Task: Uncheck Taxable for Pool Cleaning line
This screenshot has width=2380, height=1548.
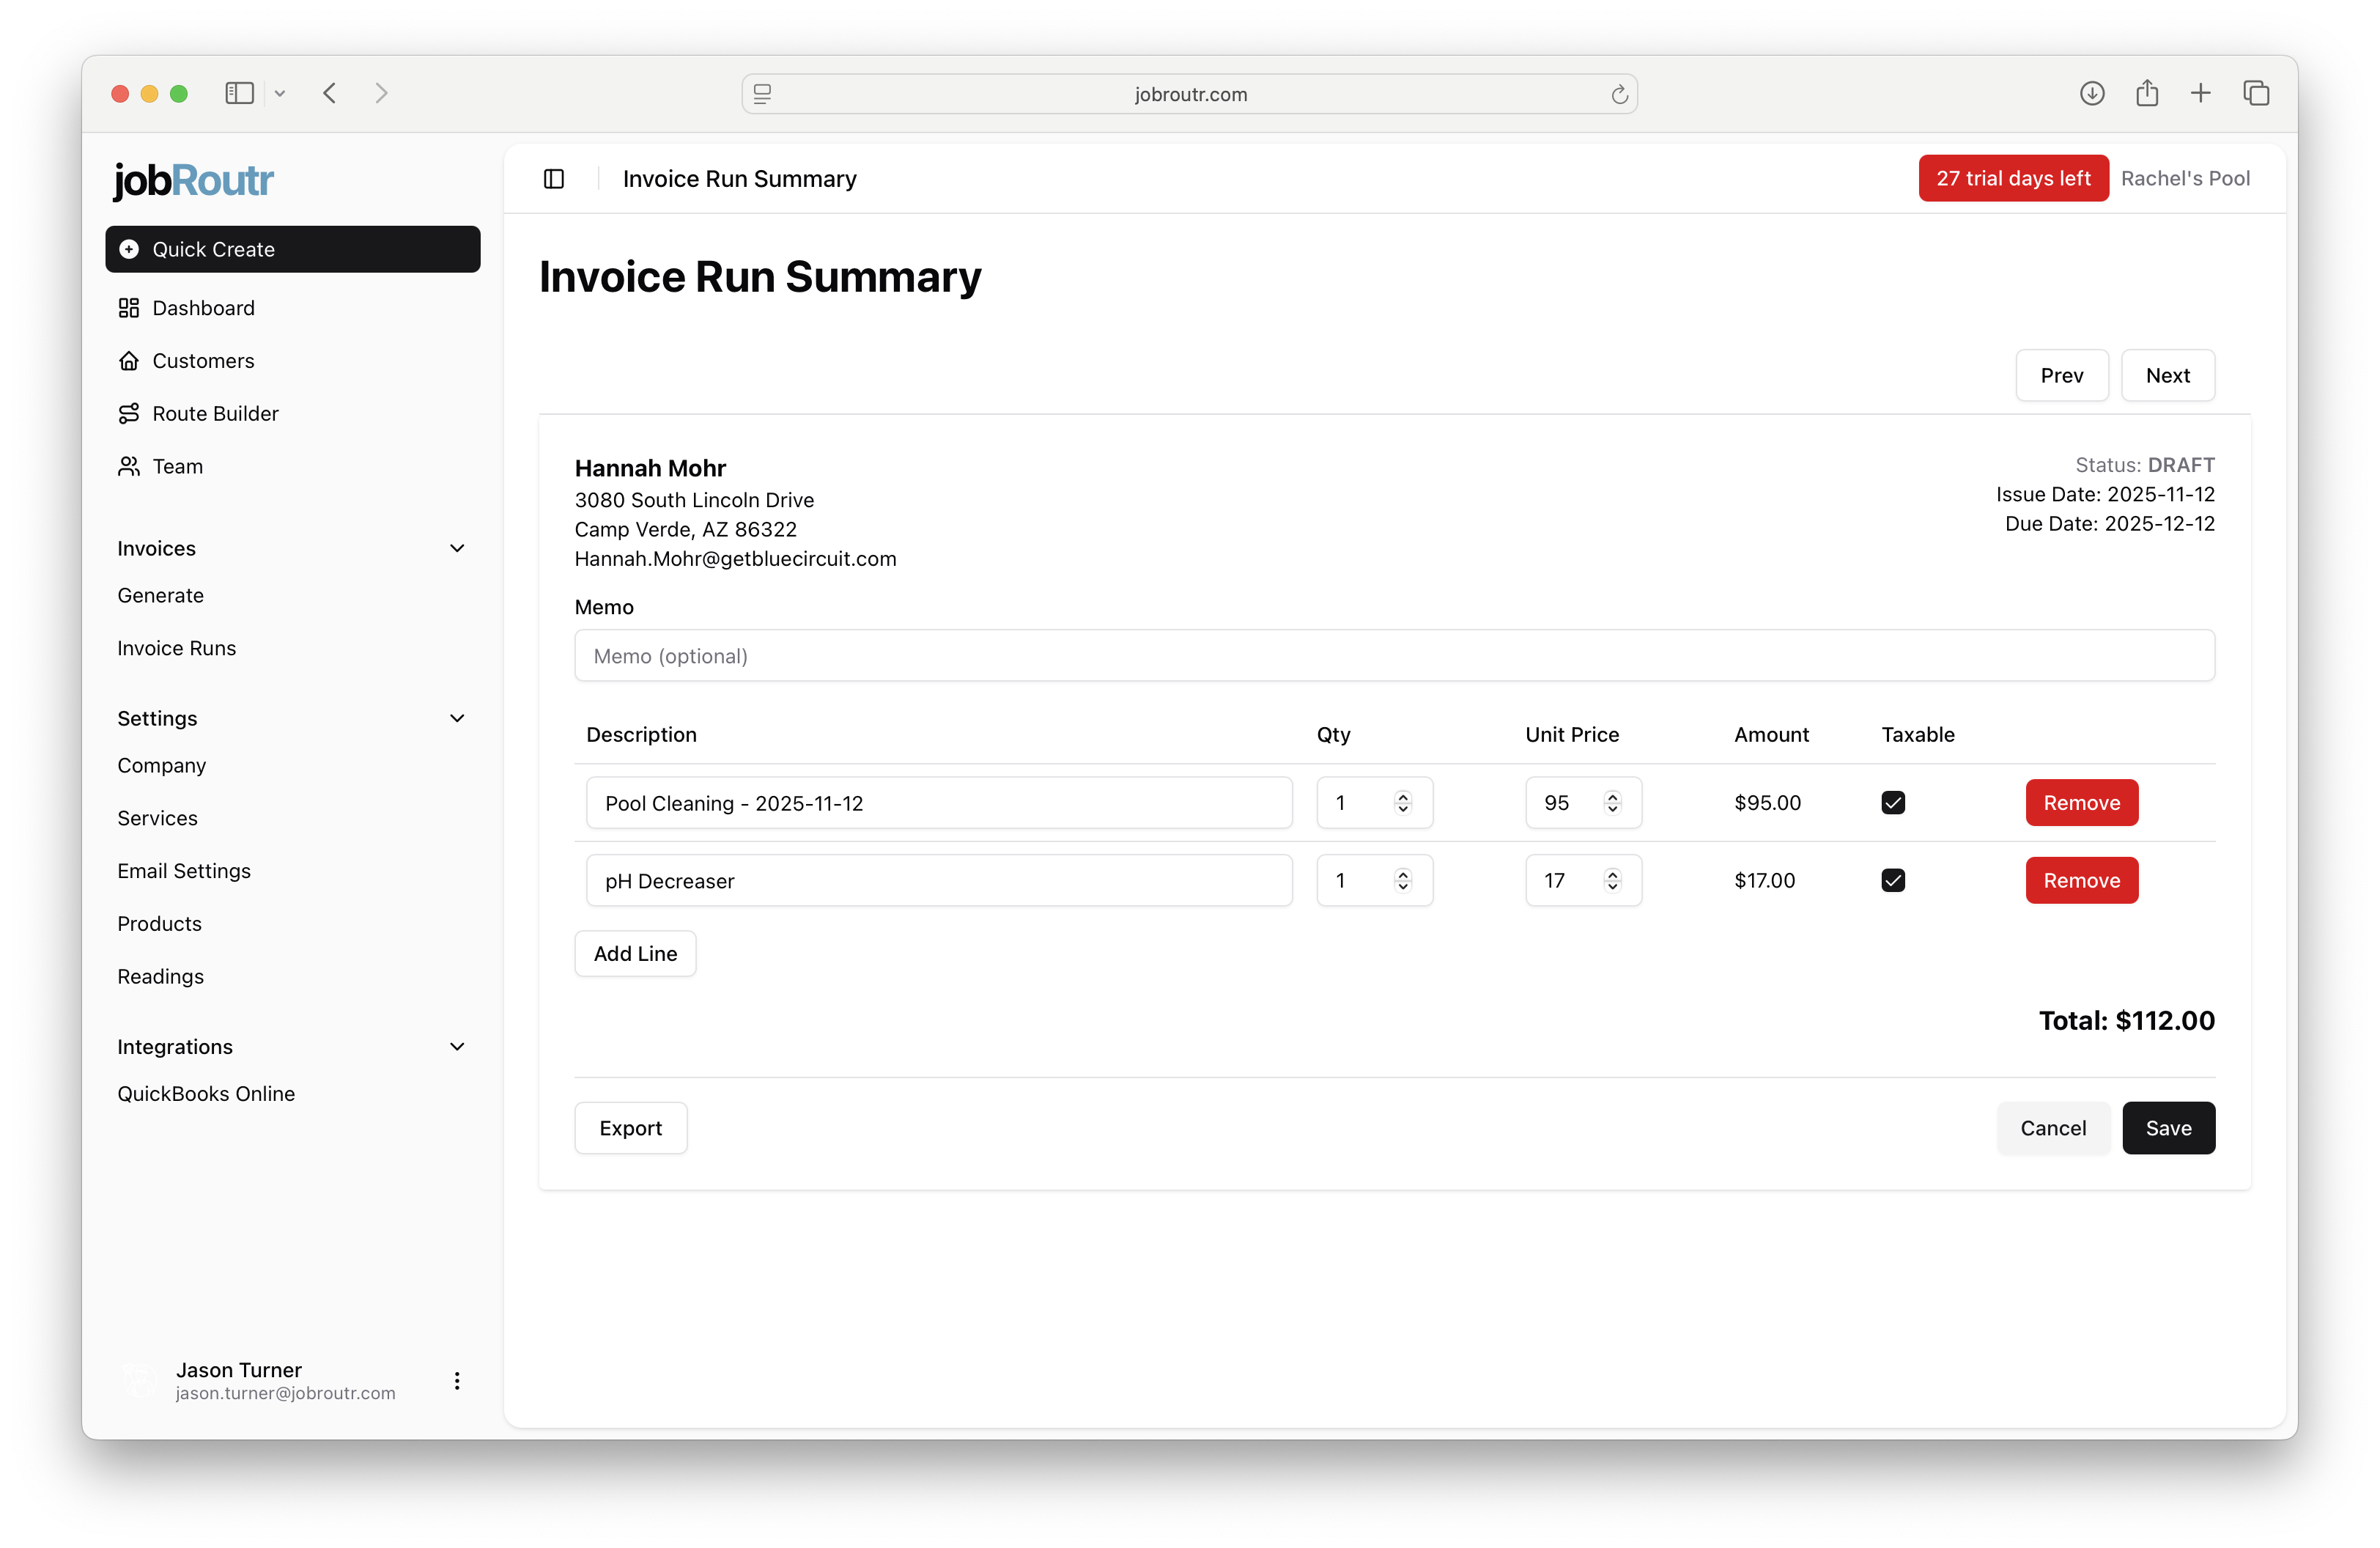Action: click(x=1893, y=802)
